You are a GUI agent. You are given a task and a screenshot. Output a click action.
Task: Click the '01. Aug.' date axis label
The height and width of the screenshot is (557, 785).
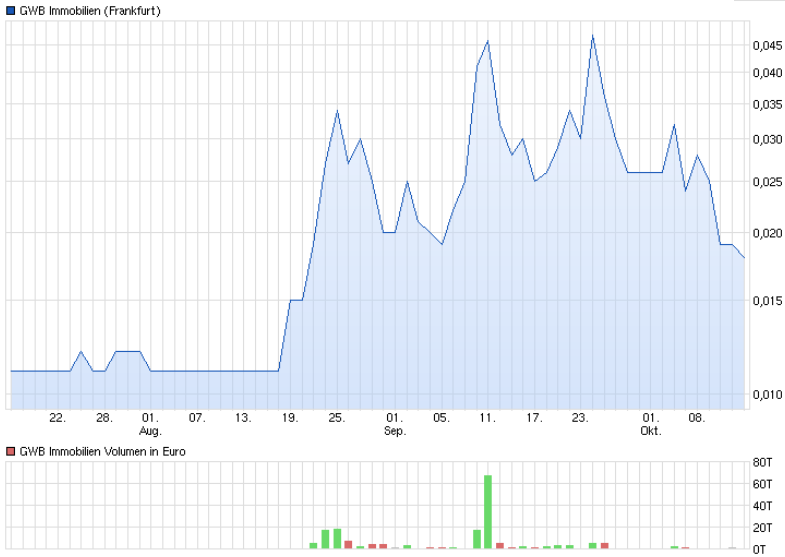click(x=150, y=424)
